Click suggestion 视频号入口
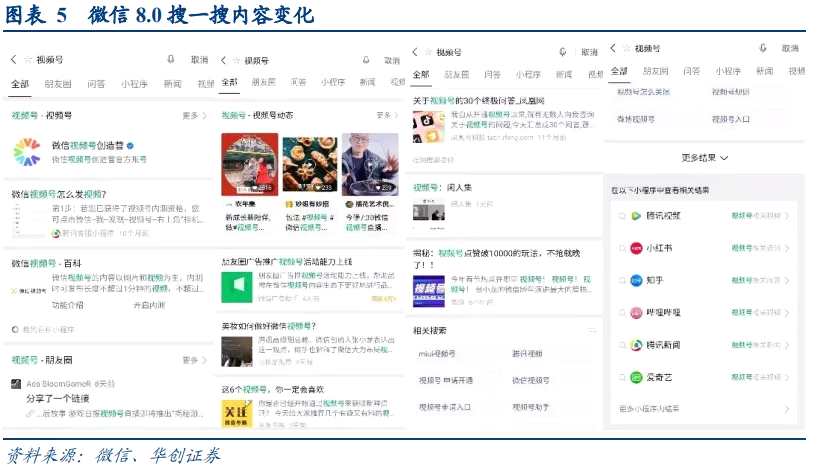The width and height of the screenshot is (817, 470). pos(731,119)
